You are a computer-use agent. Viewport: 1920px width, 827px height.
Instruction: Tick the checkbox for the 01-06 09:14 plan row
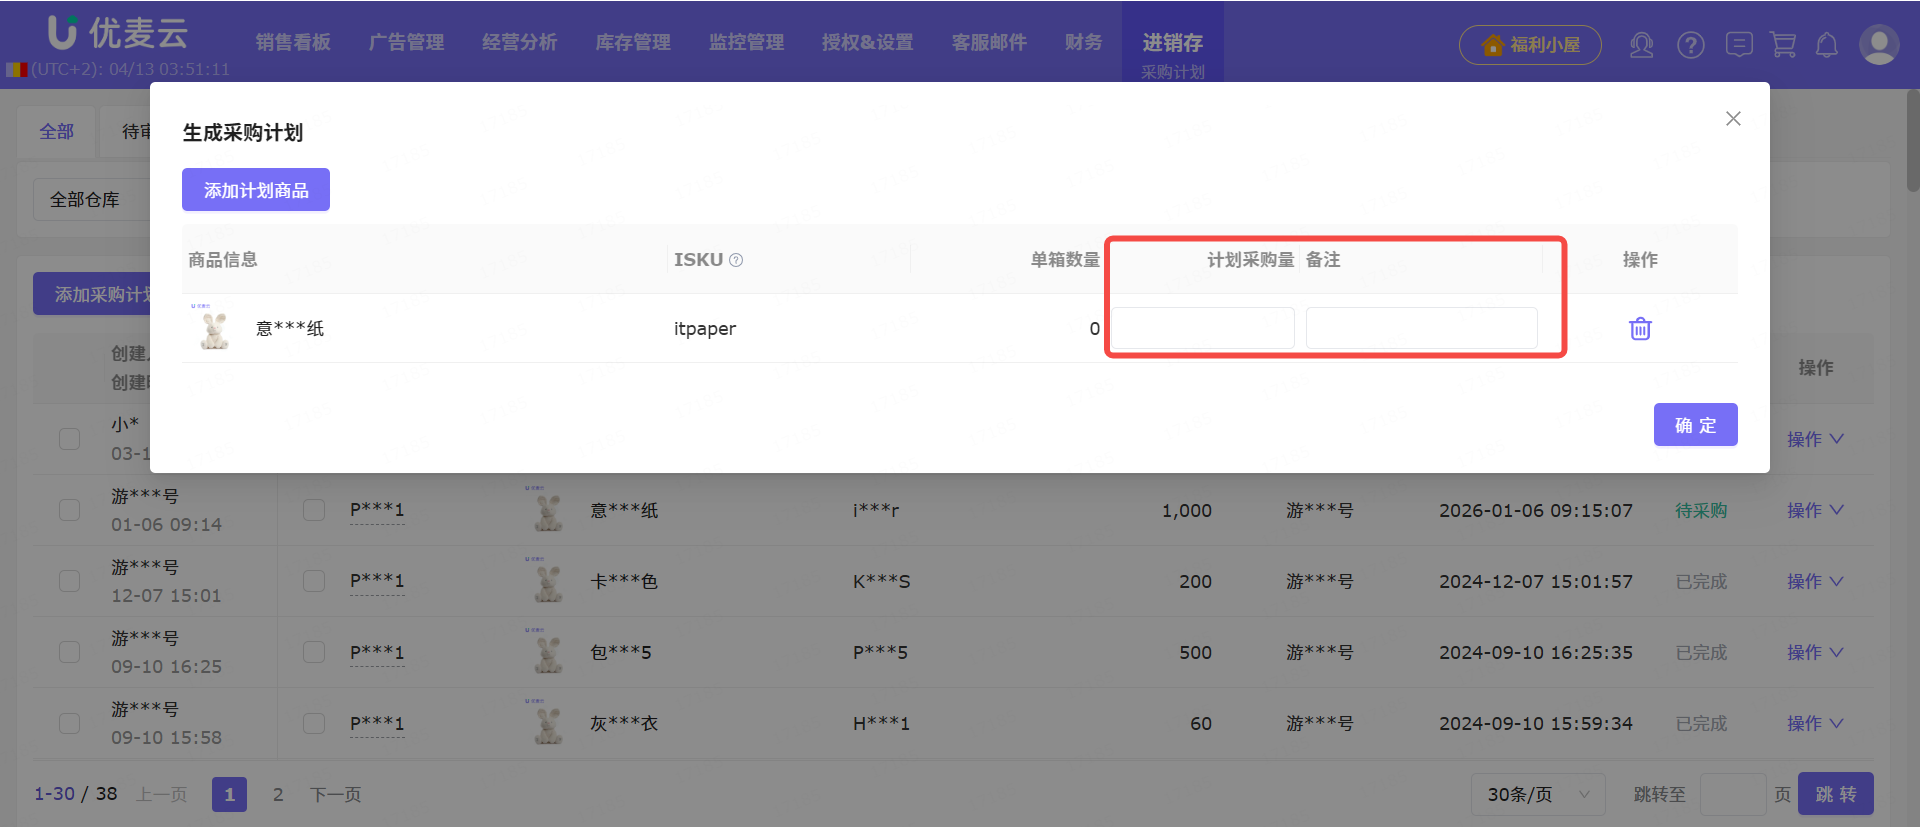pyautogui.click(x=69, y=510)
